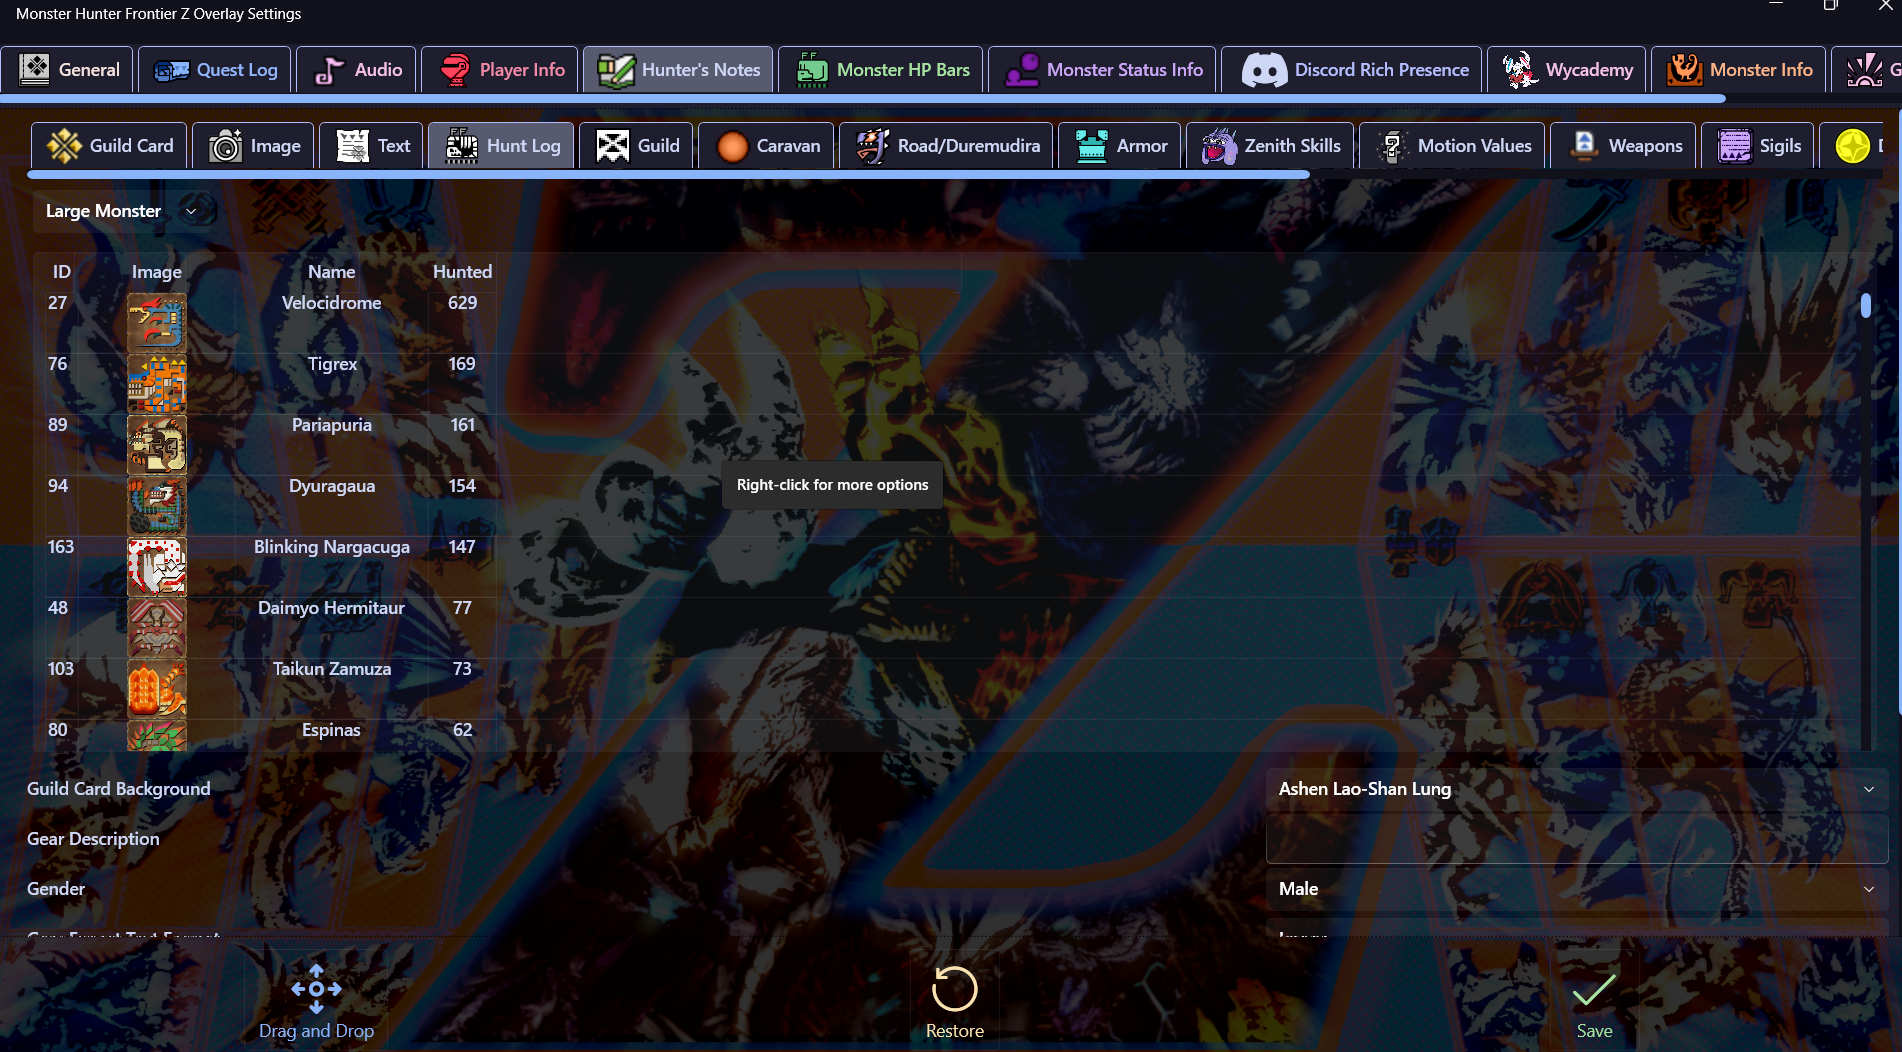Click the Weapons sub-tab icon
This screenshot has height=1052, width=1902.
click(1583, 146)
